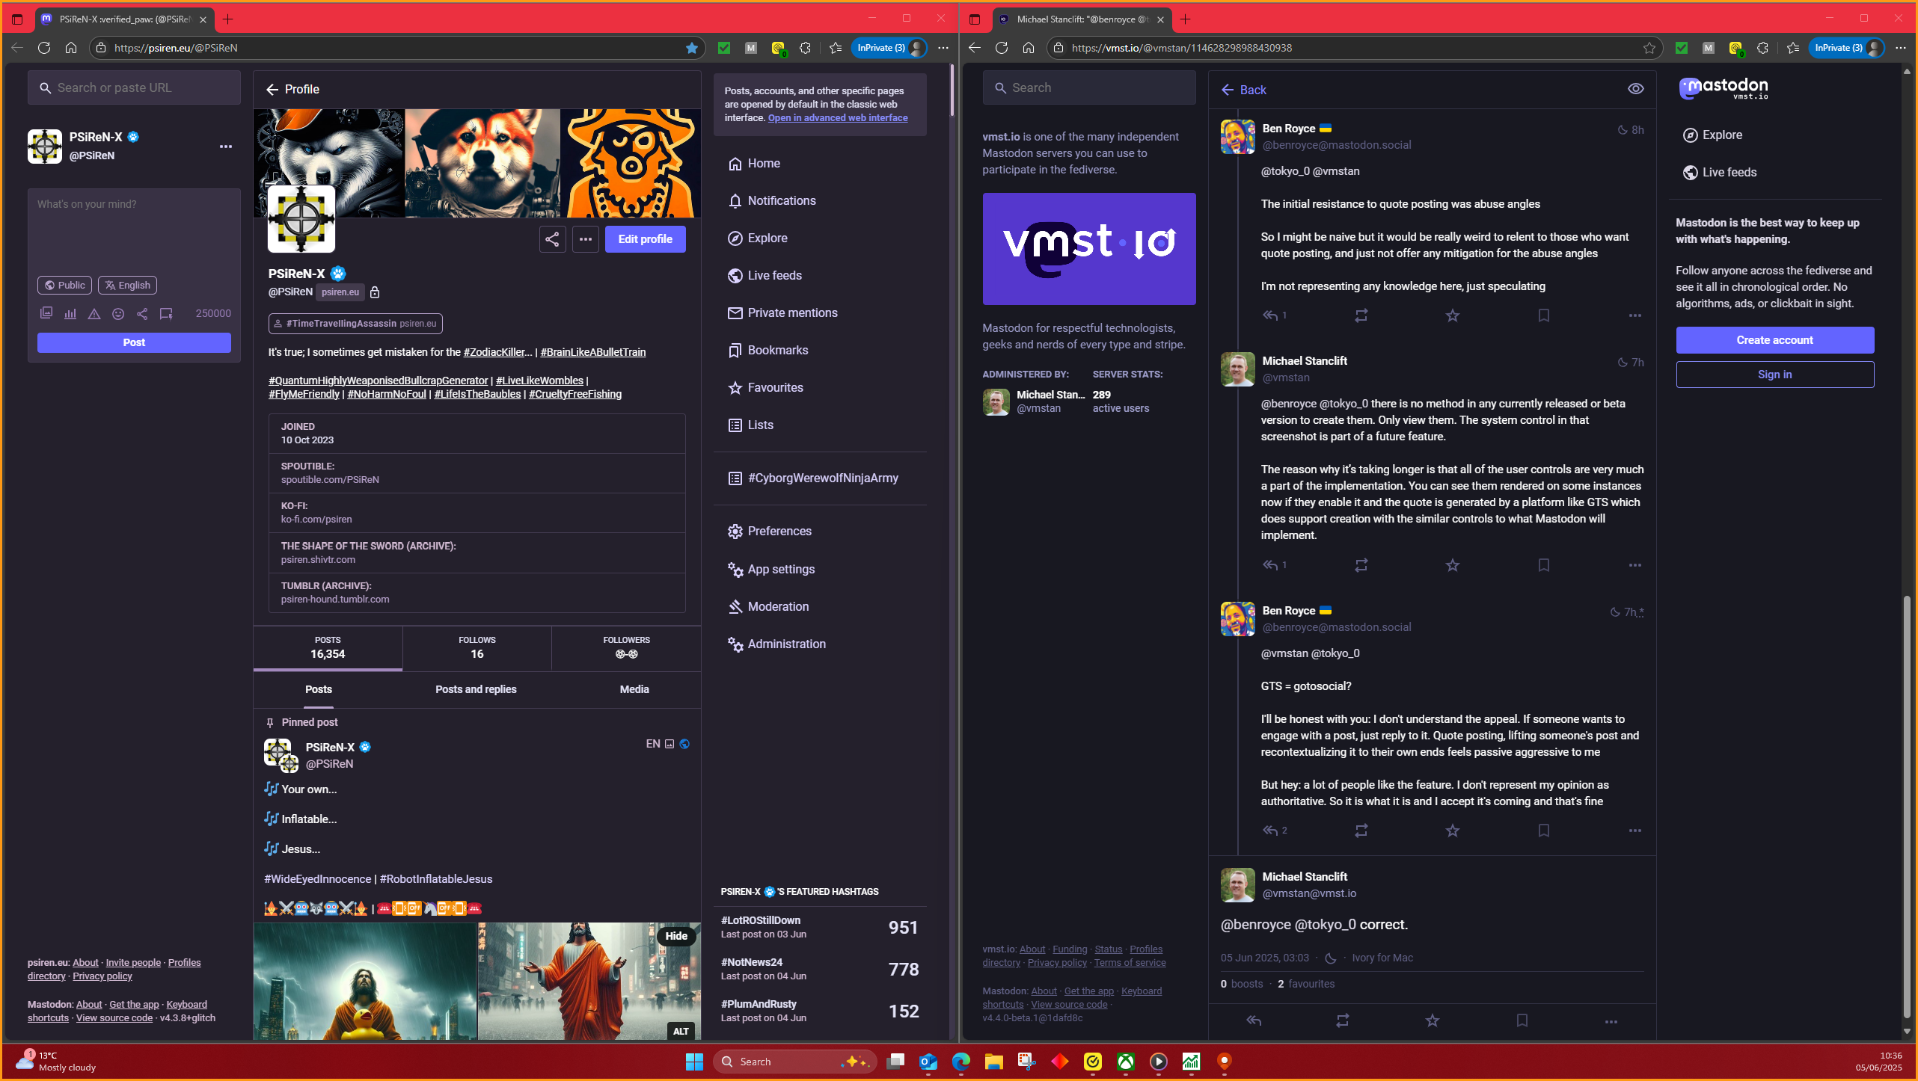Bookmark Ben Royce's 8h post
1918x1081 pixels.
(x=1544, y=316)
